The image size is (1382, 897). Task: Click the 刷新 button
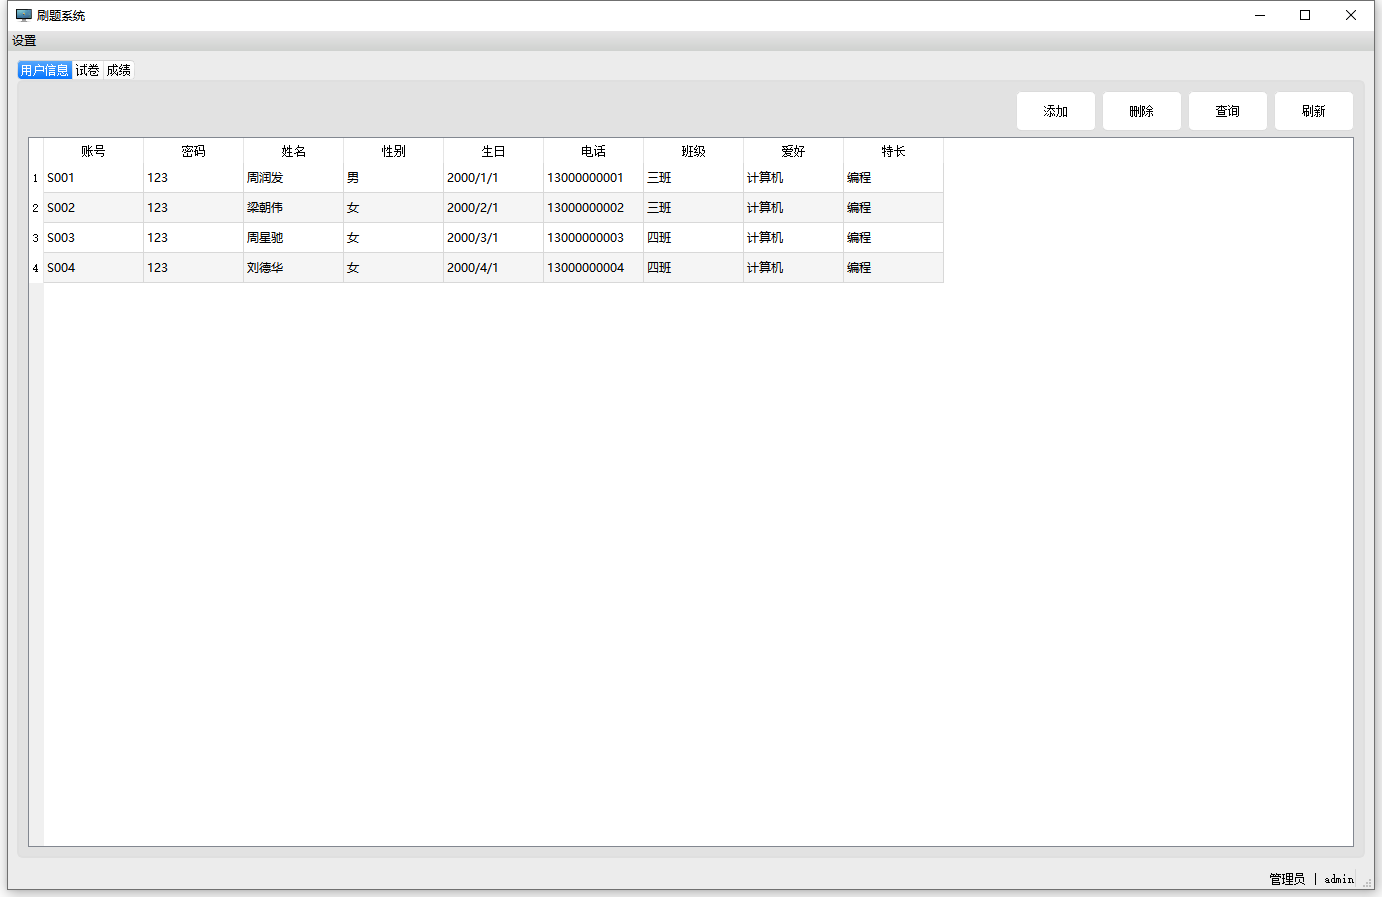coord(1314,111)
